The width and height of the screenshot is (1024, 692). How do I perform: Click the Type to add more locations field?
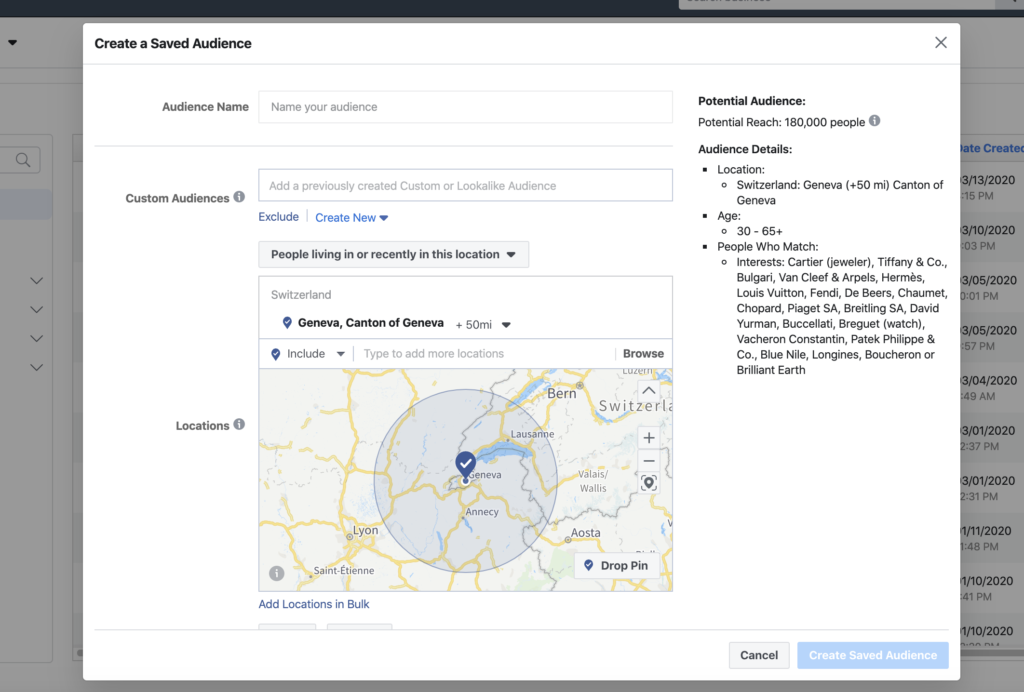tap(487, 354)
